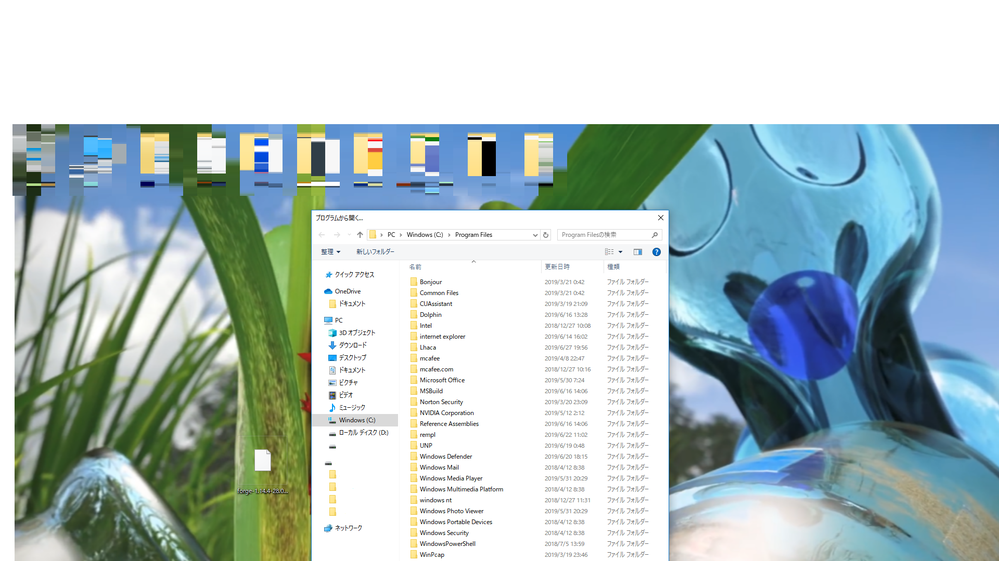Image resolution: width=999 pixels, height=561 pixels.
Task: Click the MSBuild folder icon
Action: coord(413,391)
